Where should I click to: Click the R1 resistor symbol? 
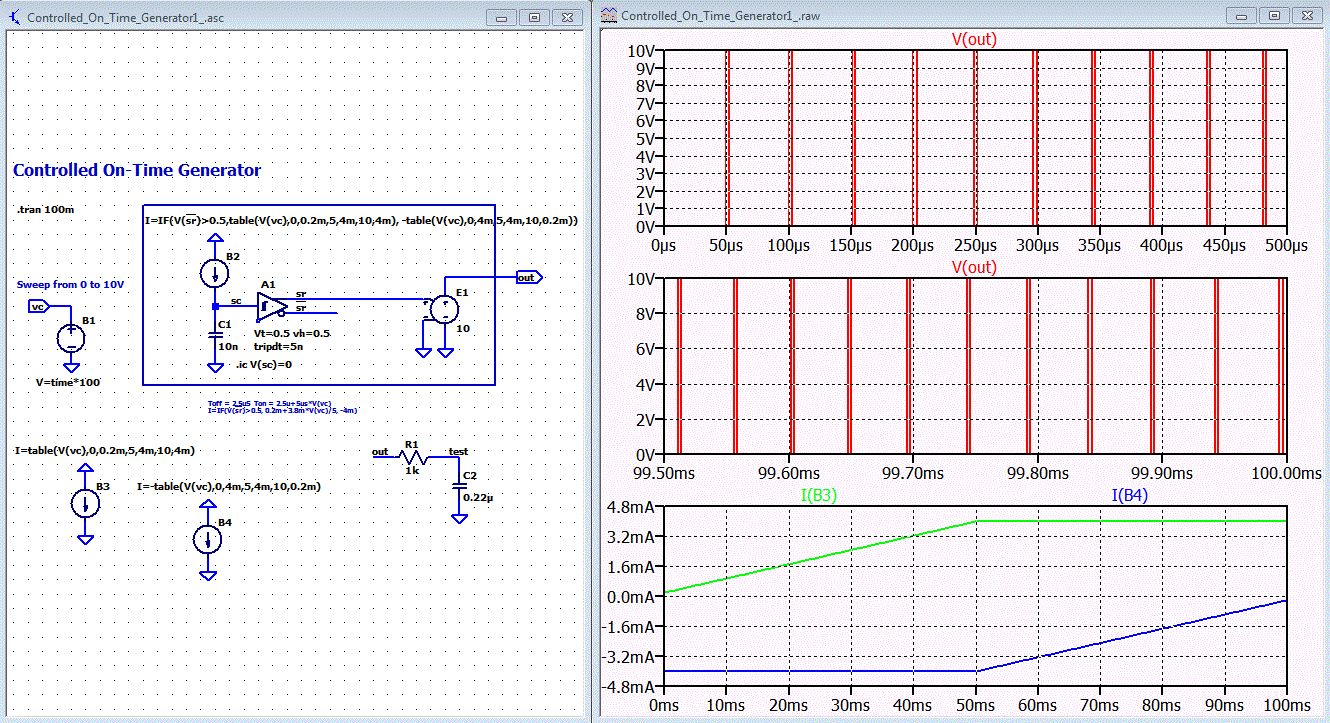tap(413, 458)
